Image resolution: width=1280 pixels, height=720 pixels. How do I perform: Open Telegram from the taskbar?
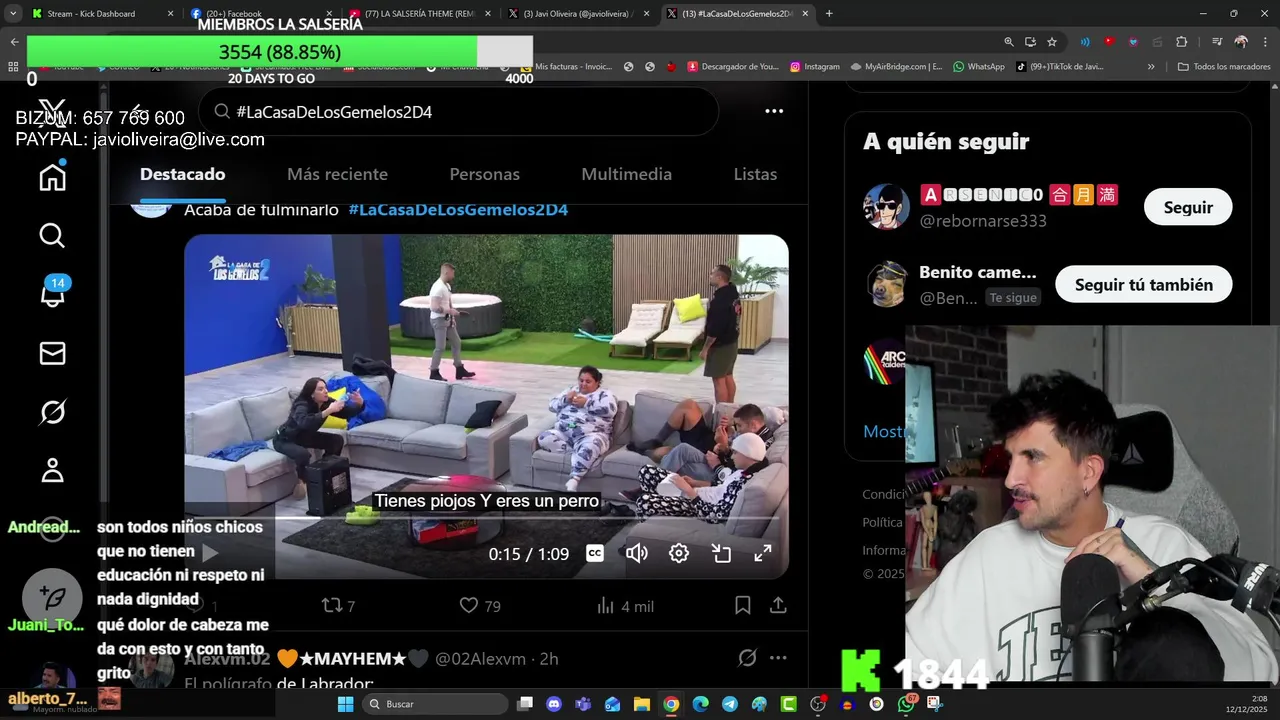(730, 704)
